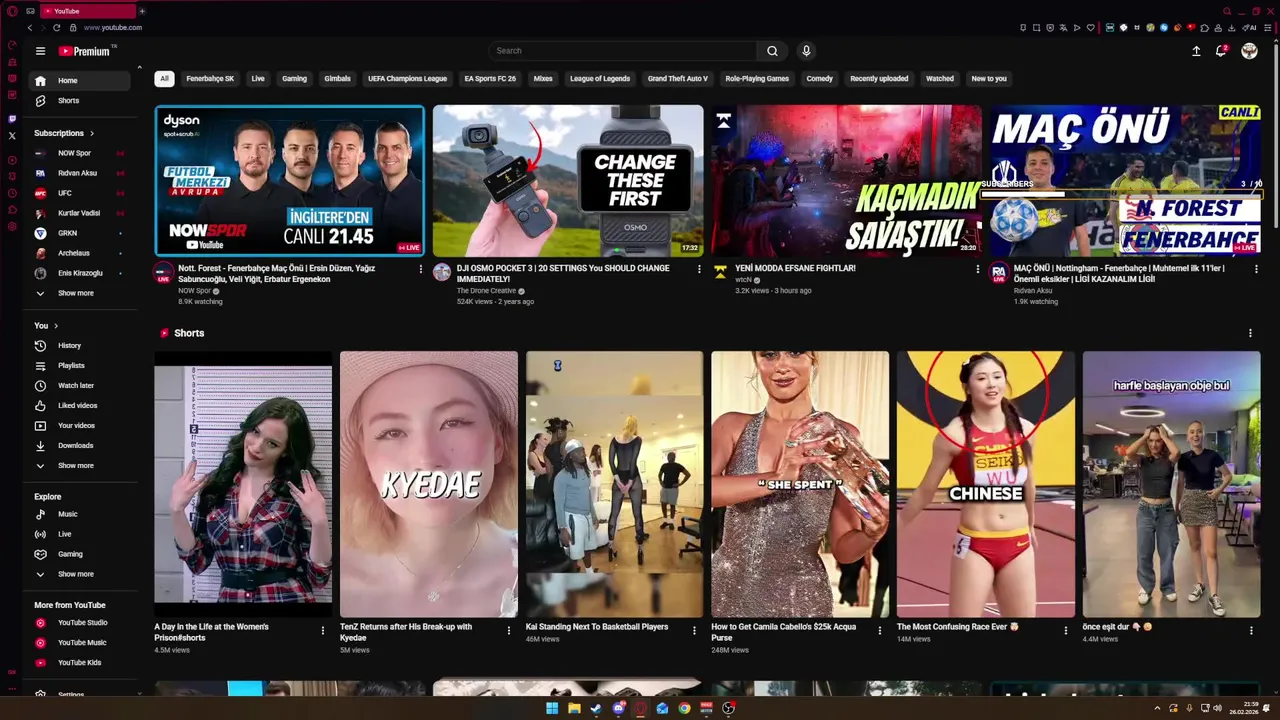Open the upload/create icon in the header
Screen dimensions: 1280x720
coord(1196,51)
